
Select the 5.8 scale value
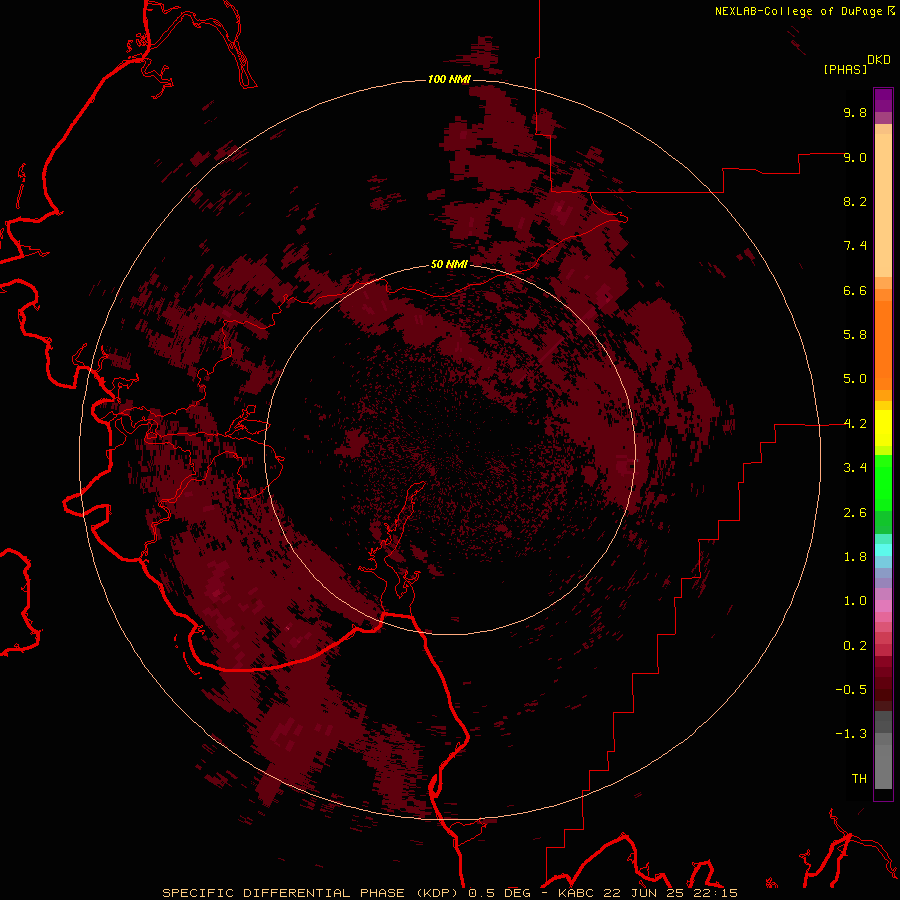tap(855, 335)
